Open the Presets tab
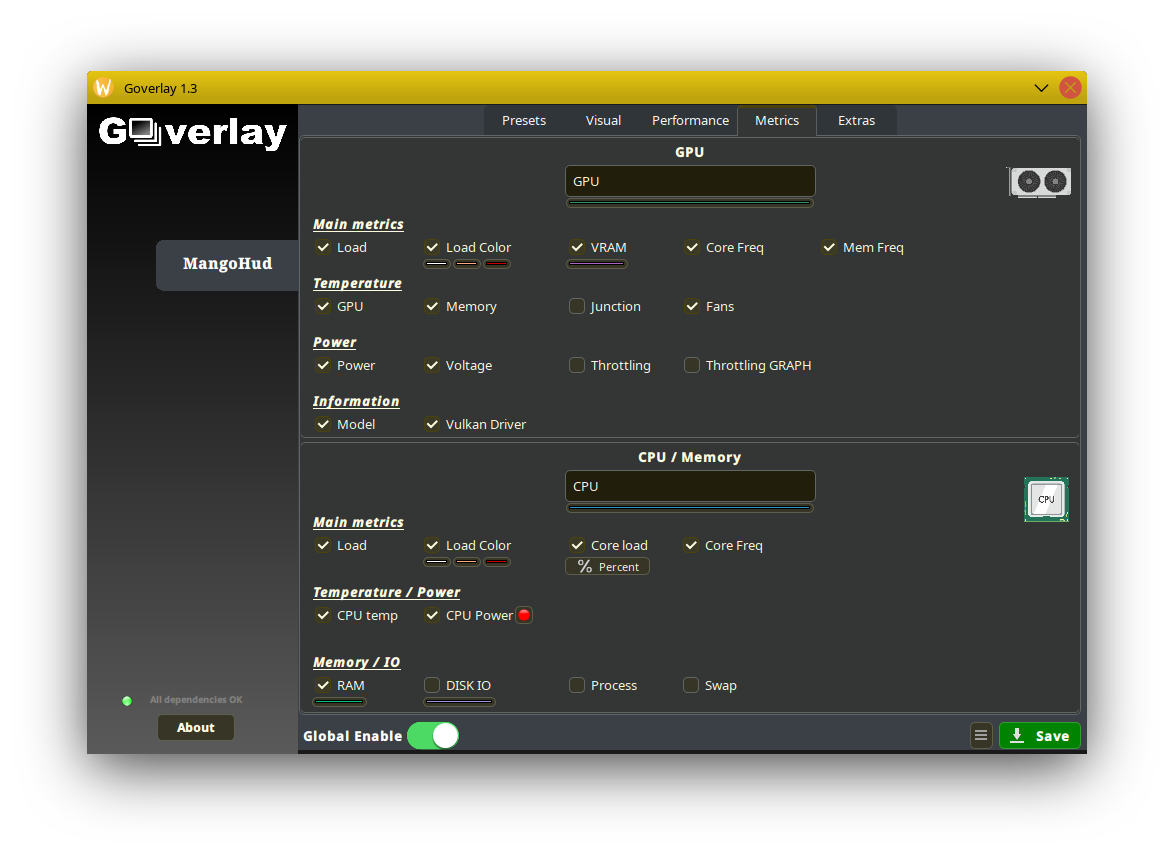This screenshot has width=1174, height=857. tap(523, 121)
